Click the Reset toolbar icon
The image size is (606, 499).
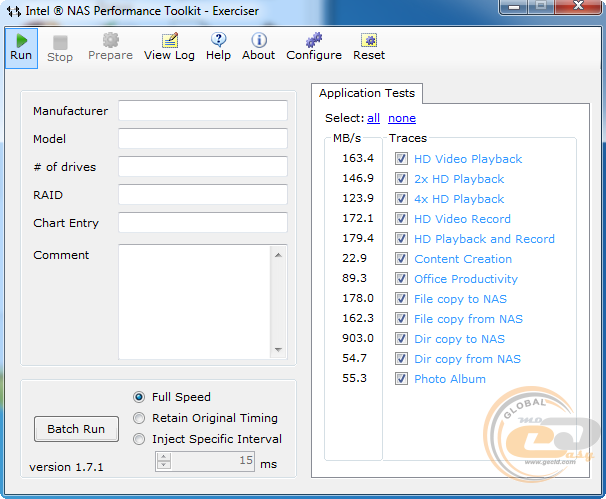(369, 41)
